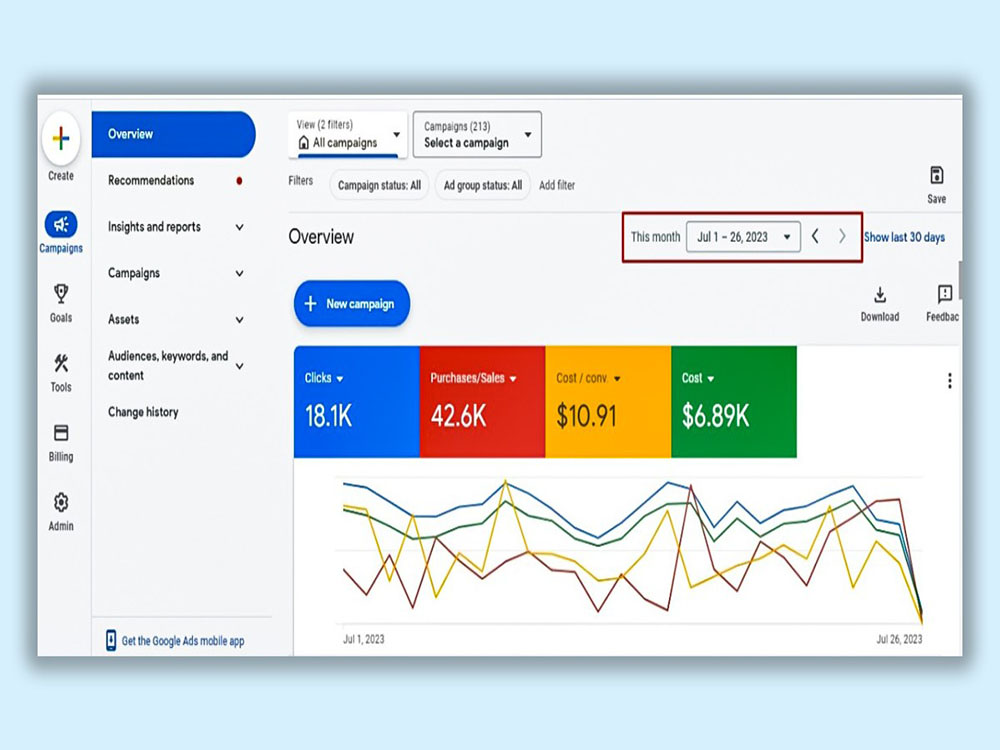Go to next date range arrow
Screen dimensions: 1000x750
tap(842, 237)
